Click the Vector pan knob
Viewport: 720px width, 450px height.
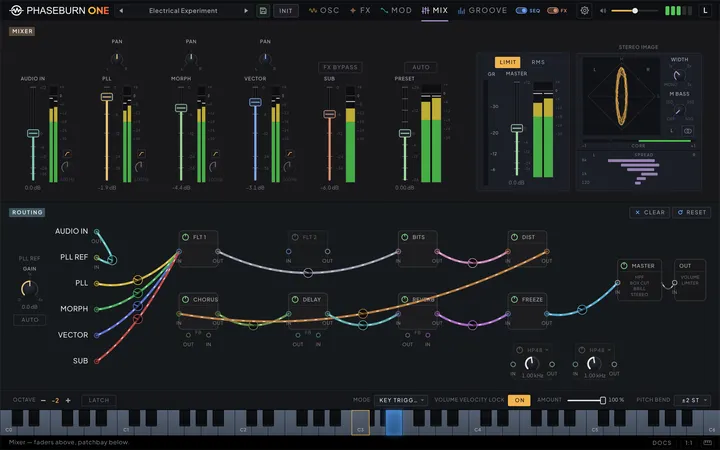pyautogui.click(x=265, y=58)
